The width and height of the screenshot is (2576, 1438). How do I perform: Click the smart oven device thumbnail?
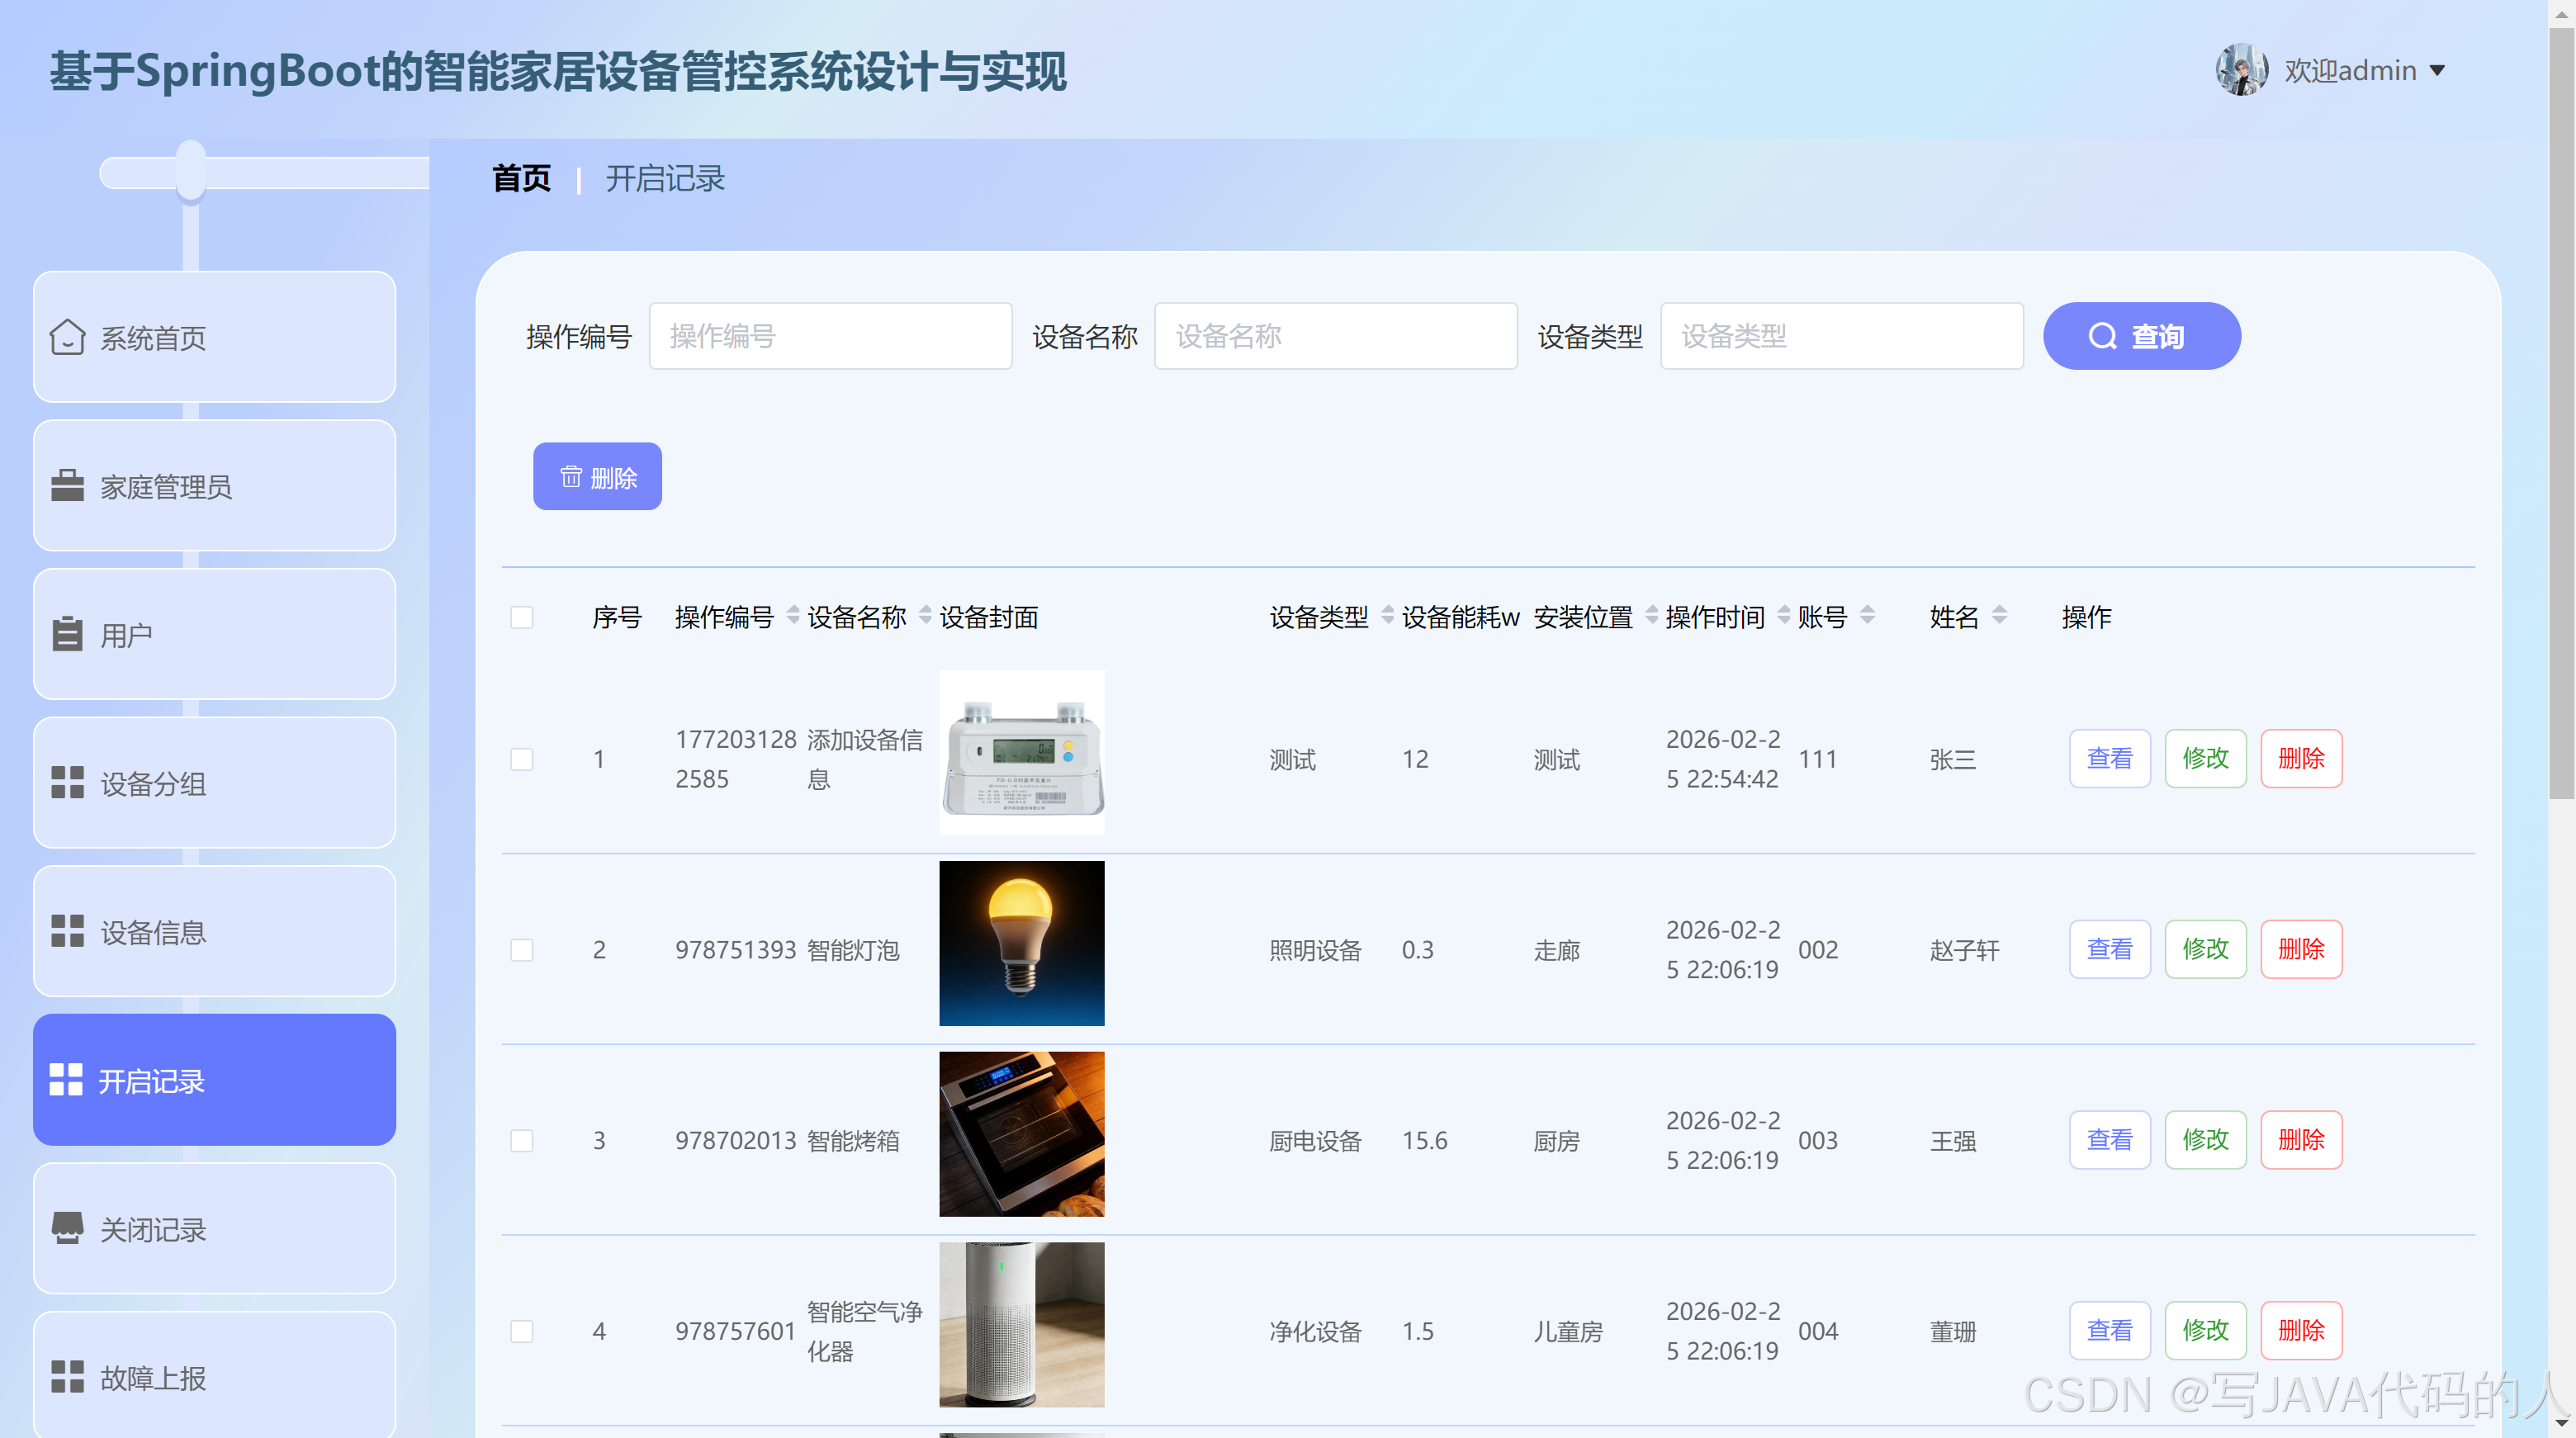(x=1022, y=1134)
